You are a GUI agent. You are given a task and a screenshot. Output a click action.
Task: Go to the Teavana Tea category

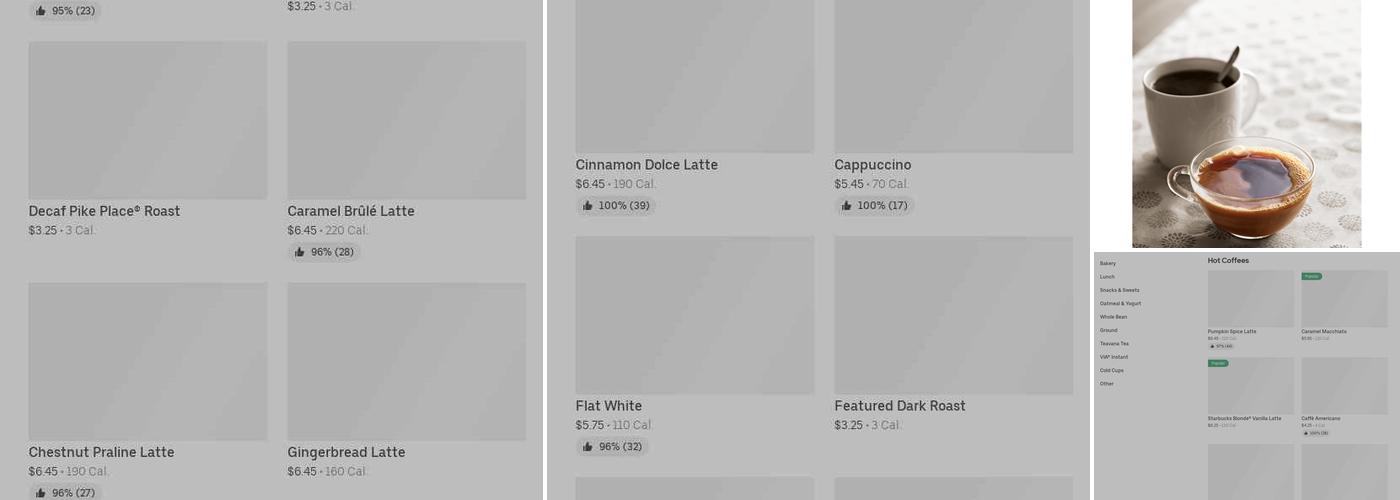(1114, 343)
